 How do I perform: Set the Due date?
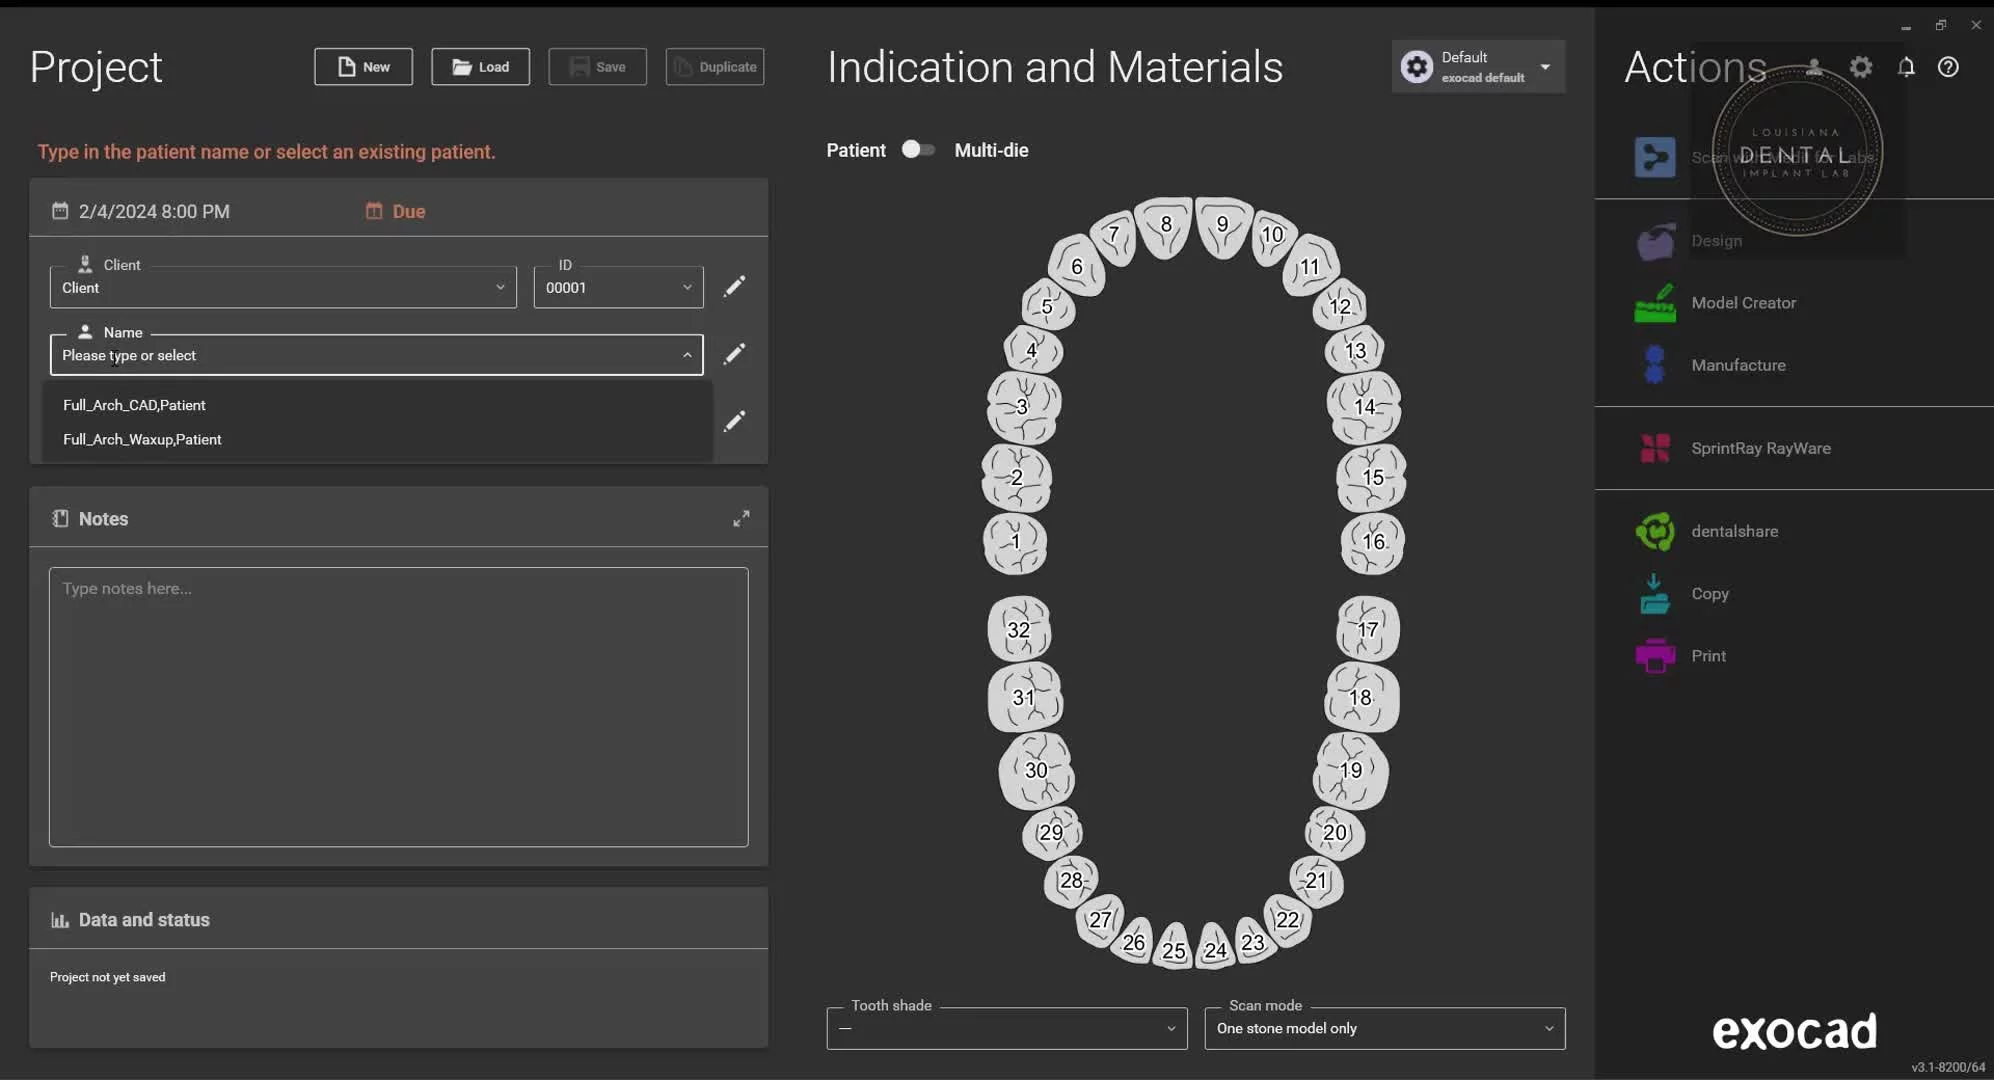click(x=396, y=211)
